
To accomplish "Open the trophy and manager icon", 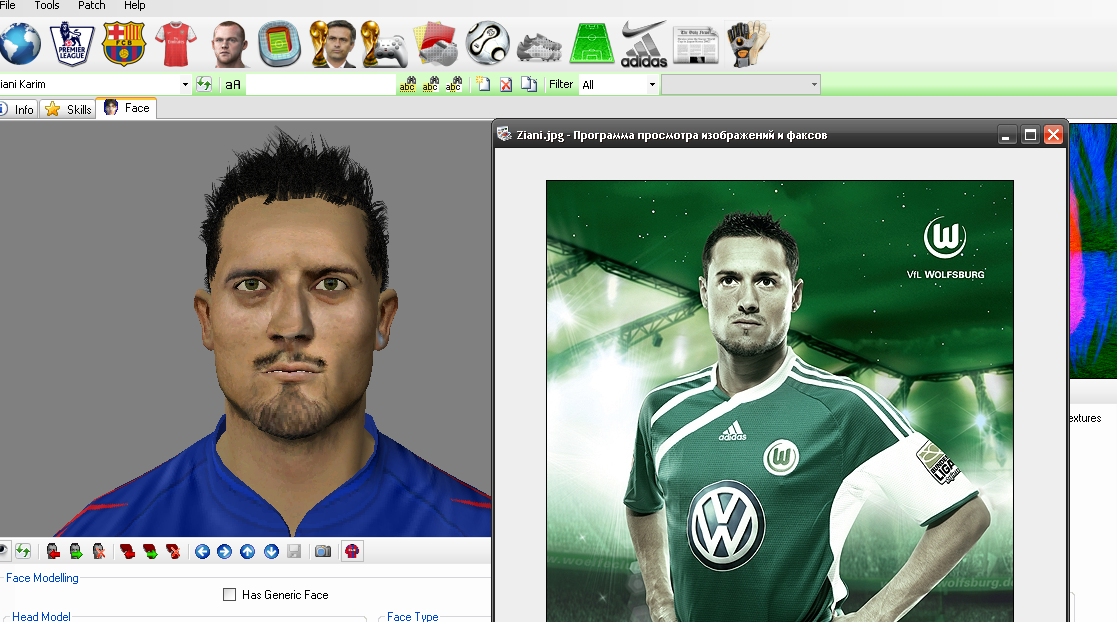I will coord(333,44).
